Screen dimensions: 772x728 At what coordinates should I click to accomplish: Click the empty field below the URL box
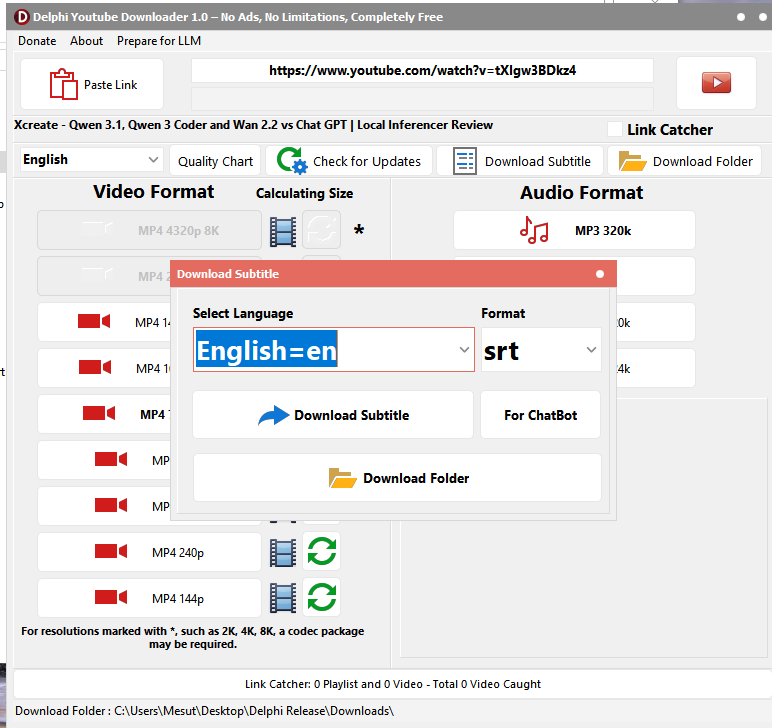tap(422, 99)
